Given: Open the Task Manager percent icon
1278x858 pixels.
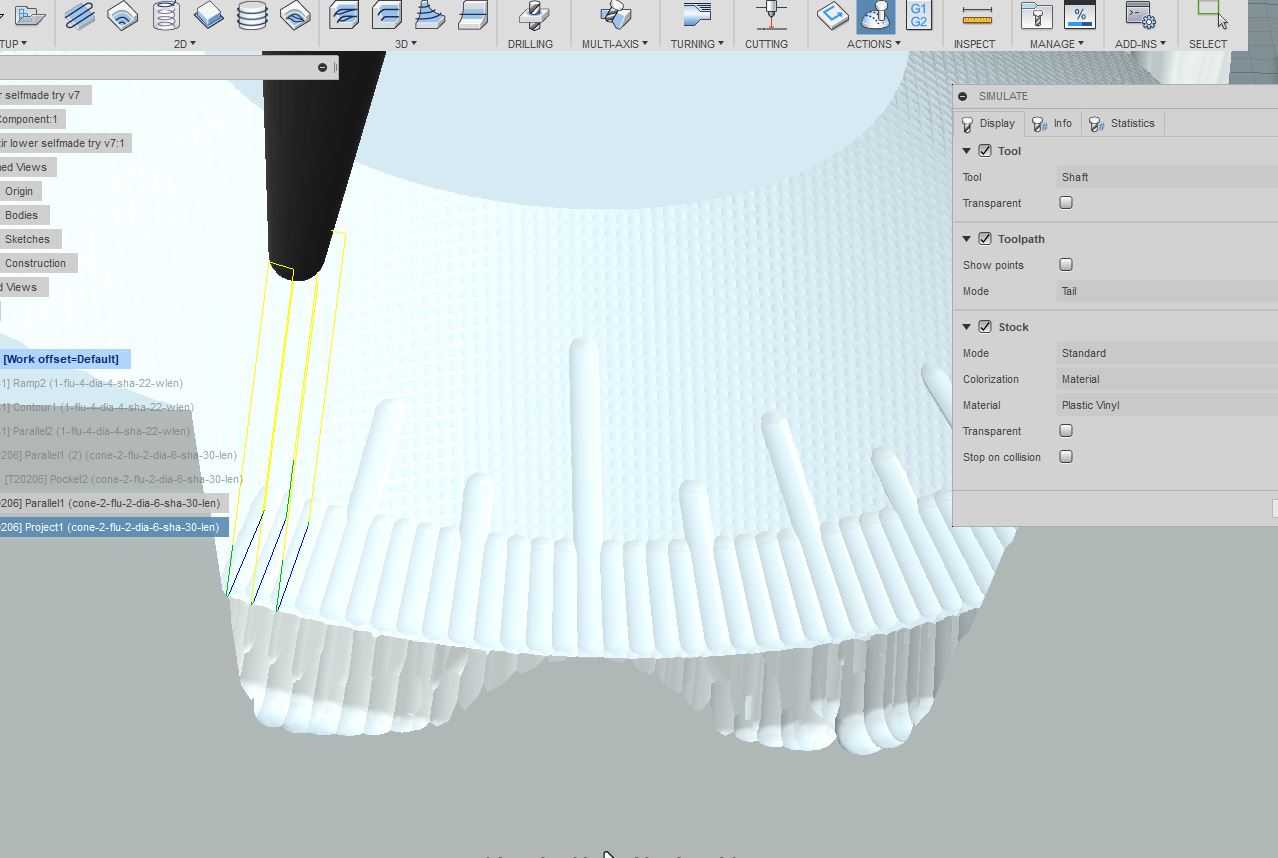Looking at the screenshot, I should tap(1079, 15).
